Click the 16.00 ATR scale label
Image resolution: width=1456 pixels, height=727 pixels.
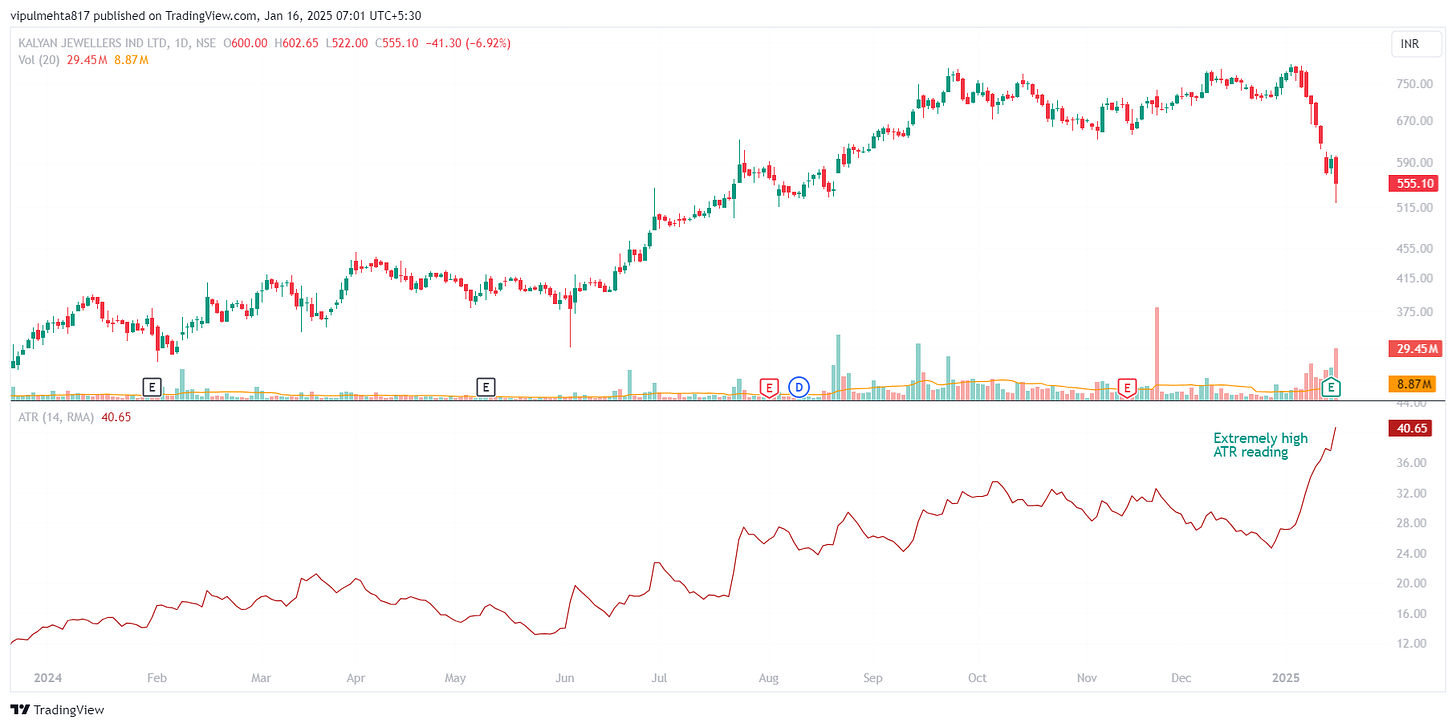[x=1413, y=614]
